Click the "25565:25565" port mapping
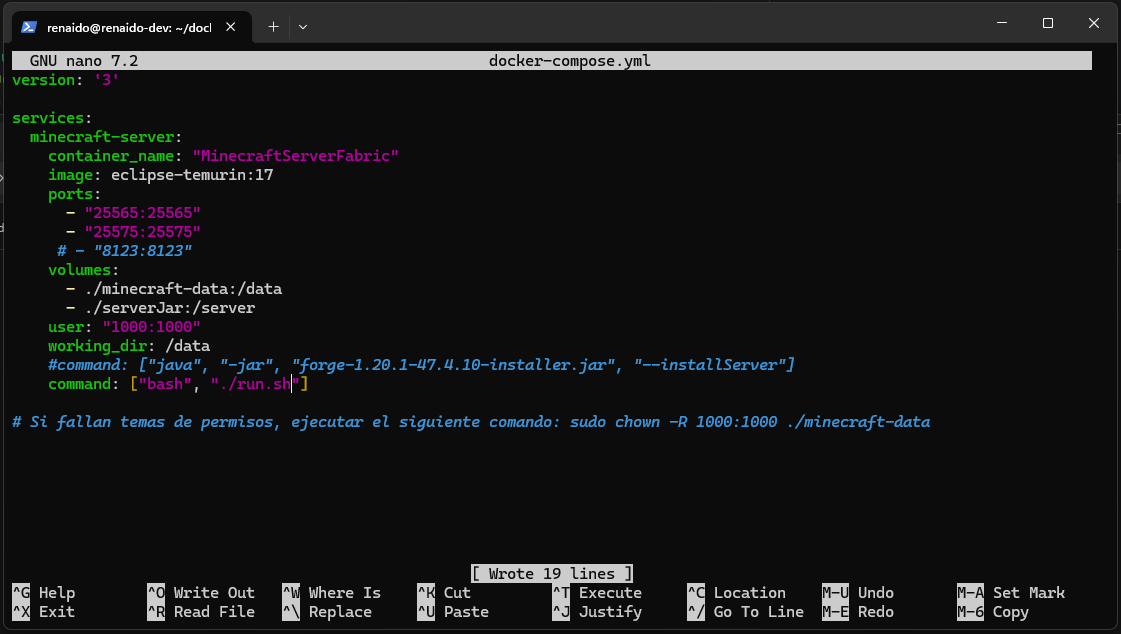Viewport: 1121px width, 634px height. [x=142, y=213]
